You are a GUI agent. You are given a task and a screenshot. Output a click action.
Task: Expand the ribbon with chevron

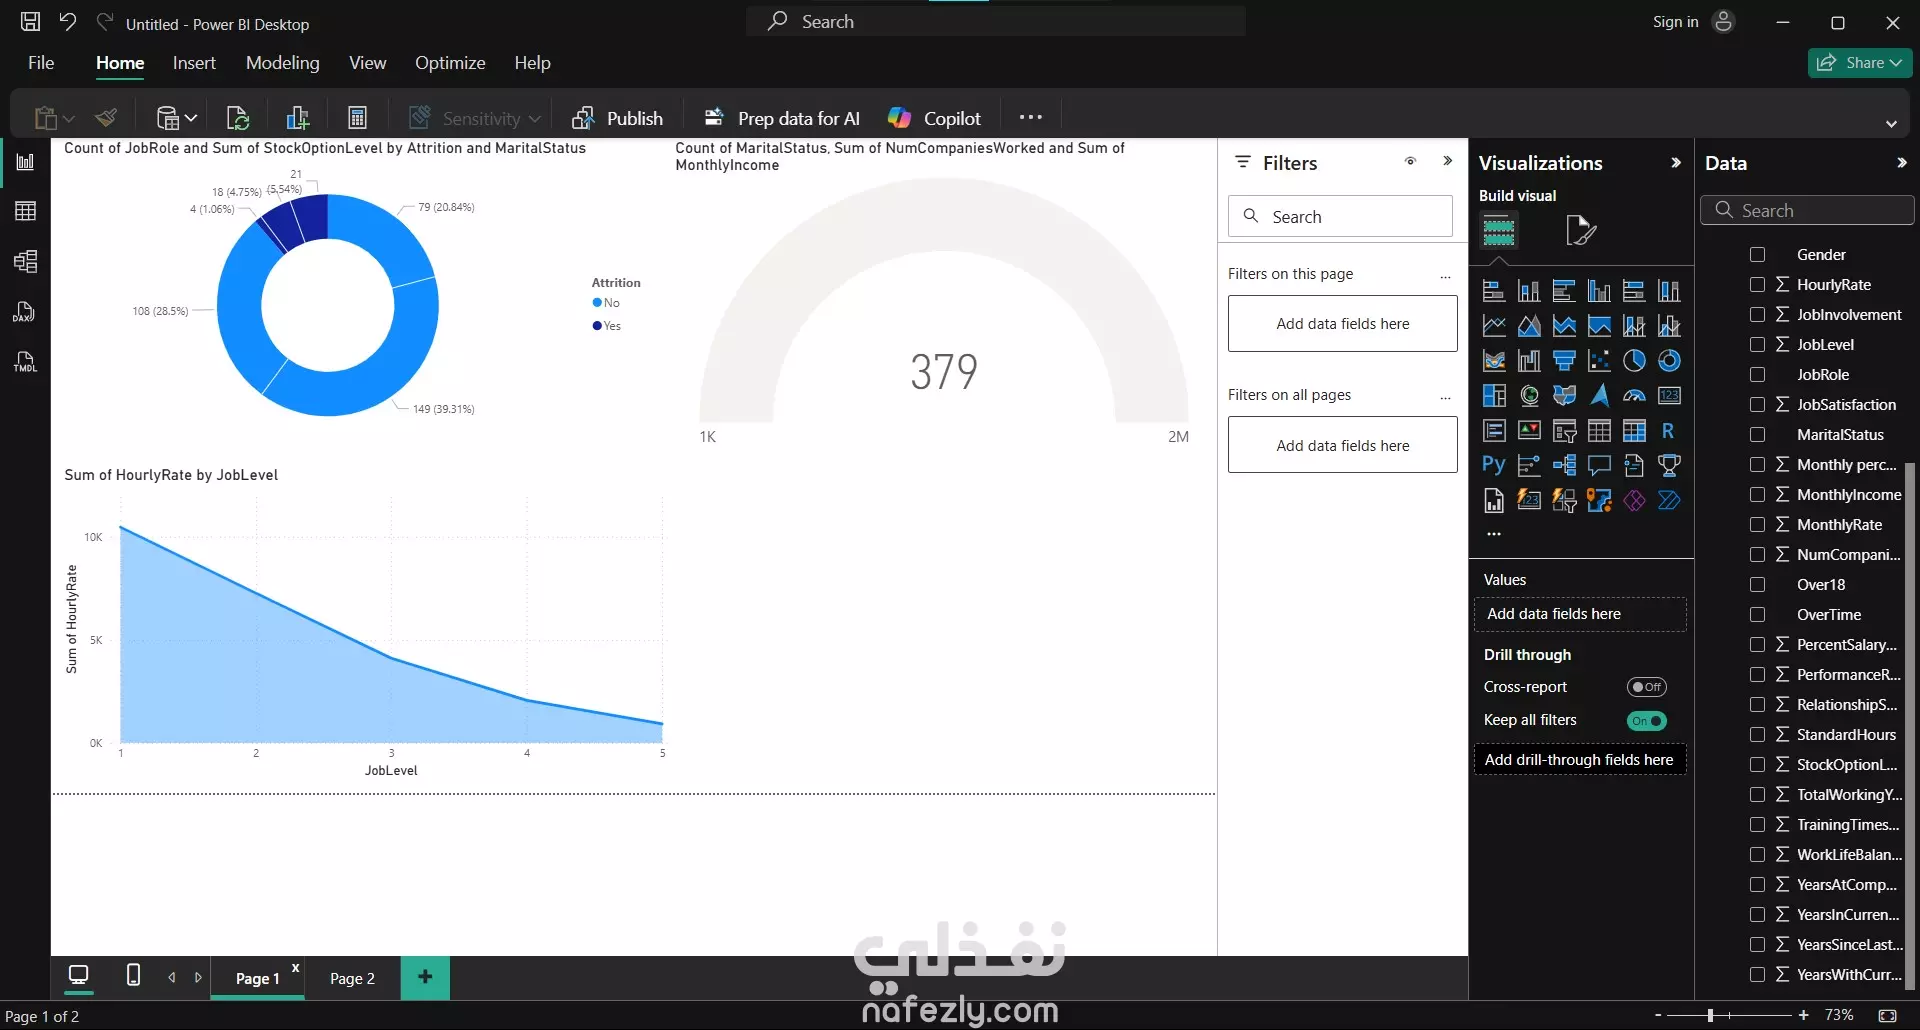(x=1891, y=124)
